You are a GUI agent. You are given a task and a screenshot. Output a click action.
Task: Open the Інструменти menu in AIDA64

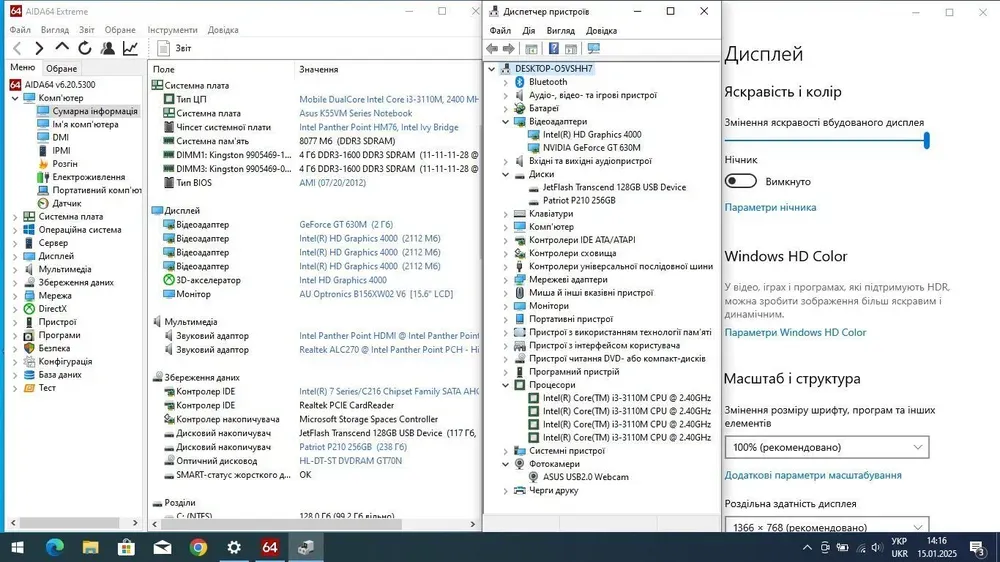point(172,30)
